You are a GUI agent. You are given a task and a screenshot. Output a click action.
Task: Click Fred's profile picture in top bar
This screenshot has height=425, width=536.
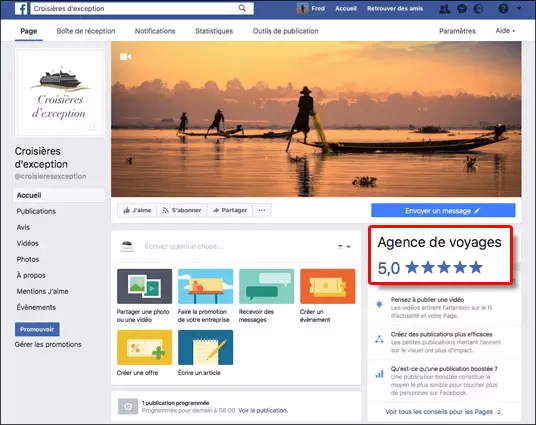(303, 9)
